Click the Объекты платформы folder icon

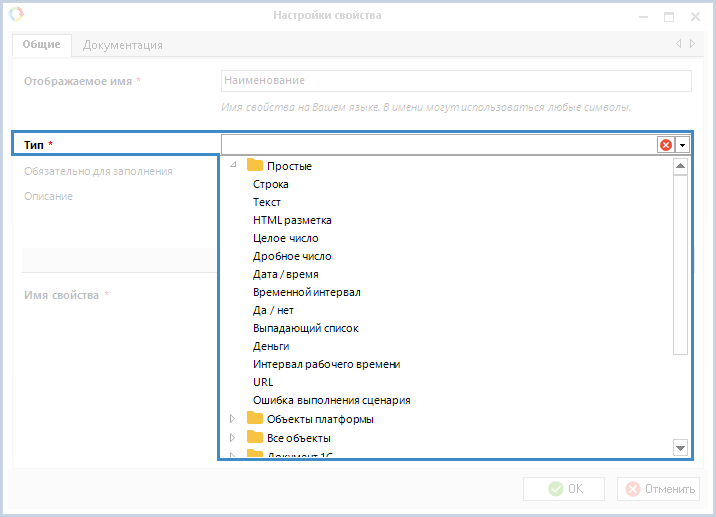click(254, 419)
